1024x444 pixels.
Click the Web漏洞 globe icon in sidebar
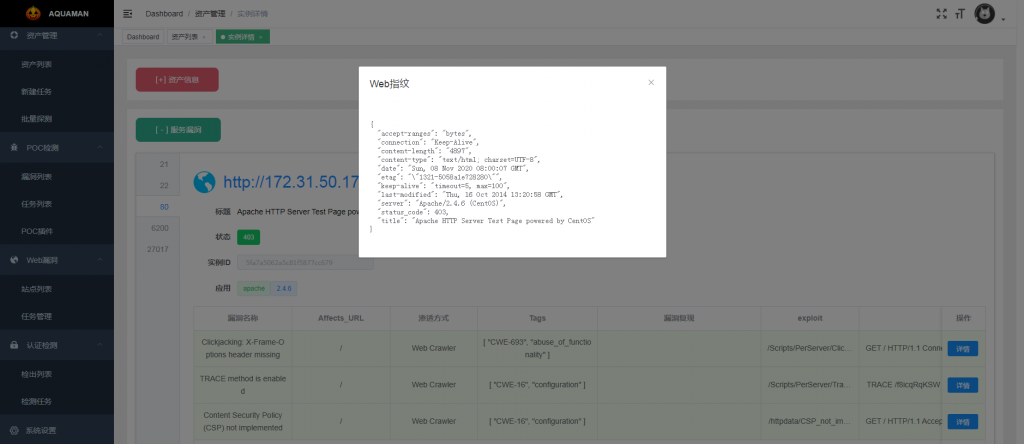tap(14, 260)
